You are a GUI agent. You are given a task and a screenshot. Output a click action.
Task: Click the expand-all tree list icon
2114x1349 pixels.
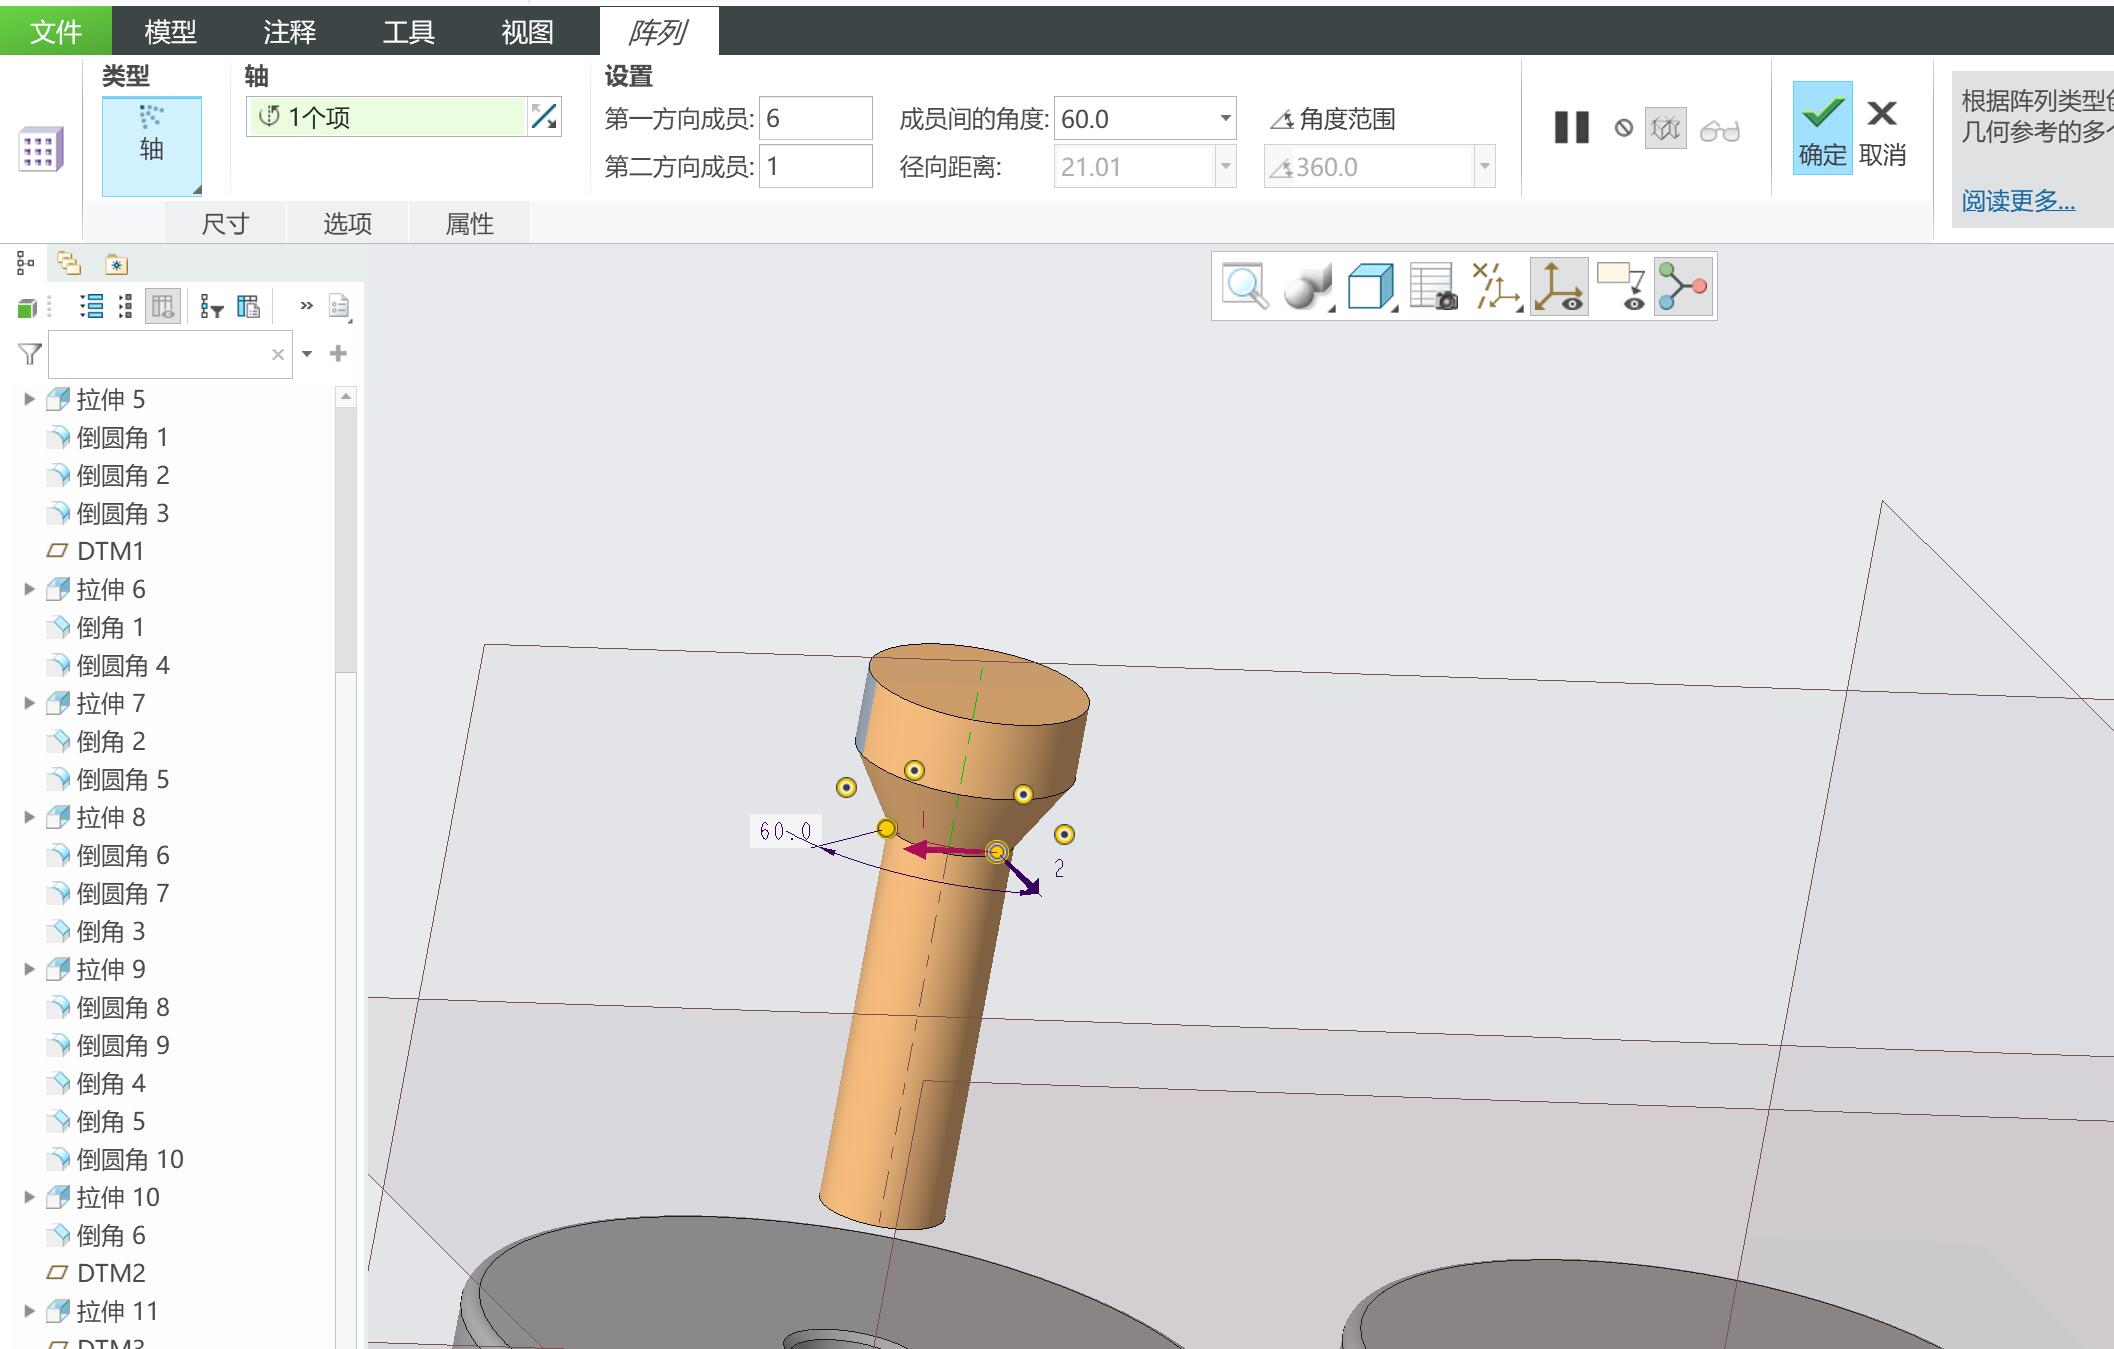point(91,306)
